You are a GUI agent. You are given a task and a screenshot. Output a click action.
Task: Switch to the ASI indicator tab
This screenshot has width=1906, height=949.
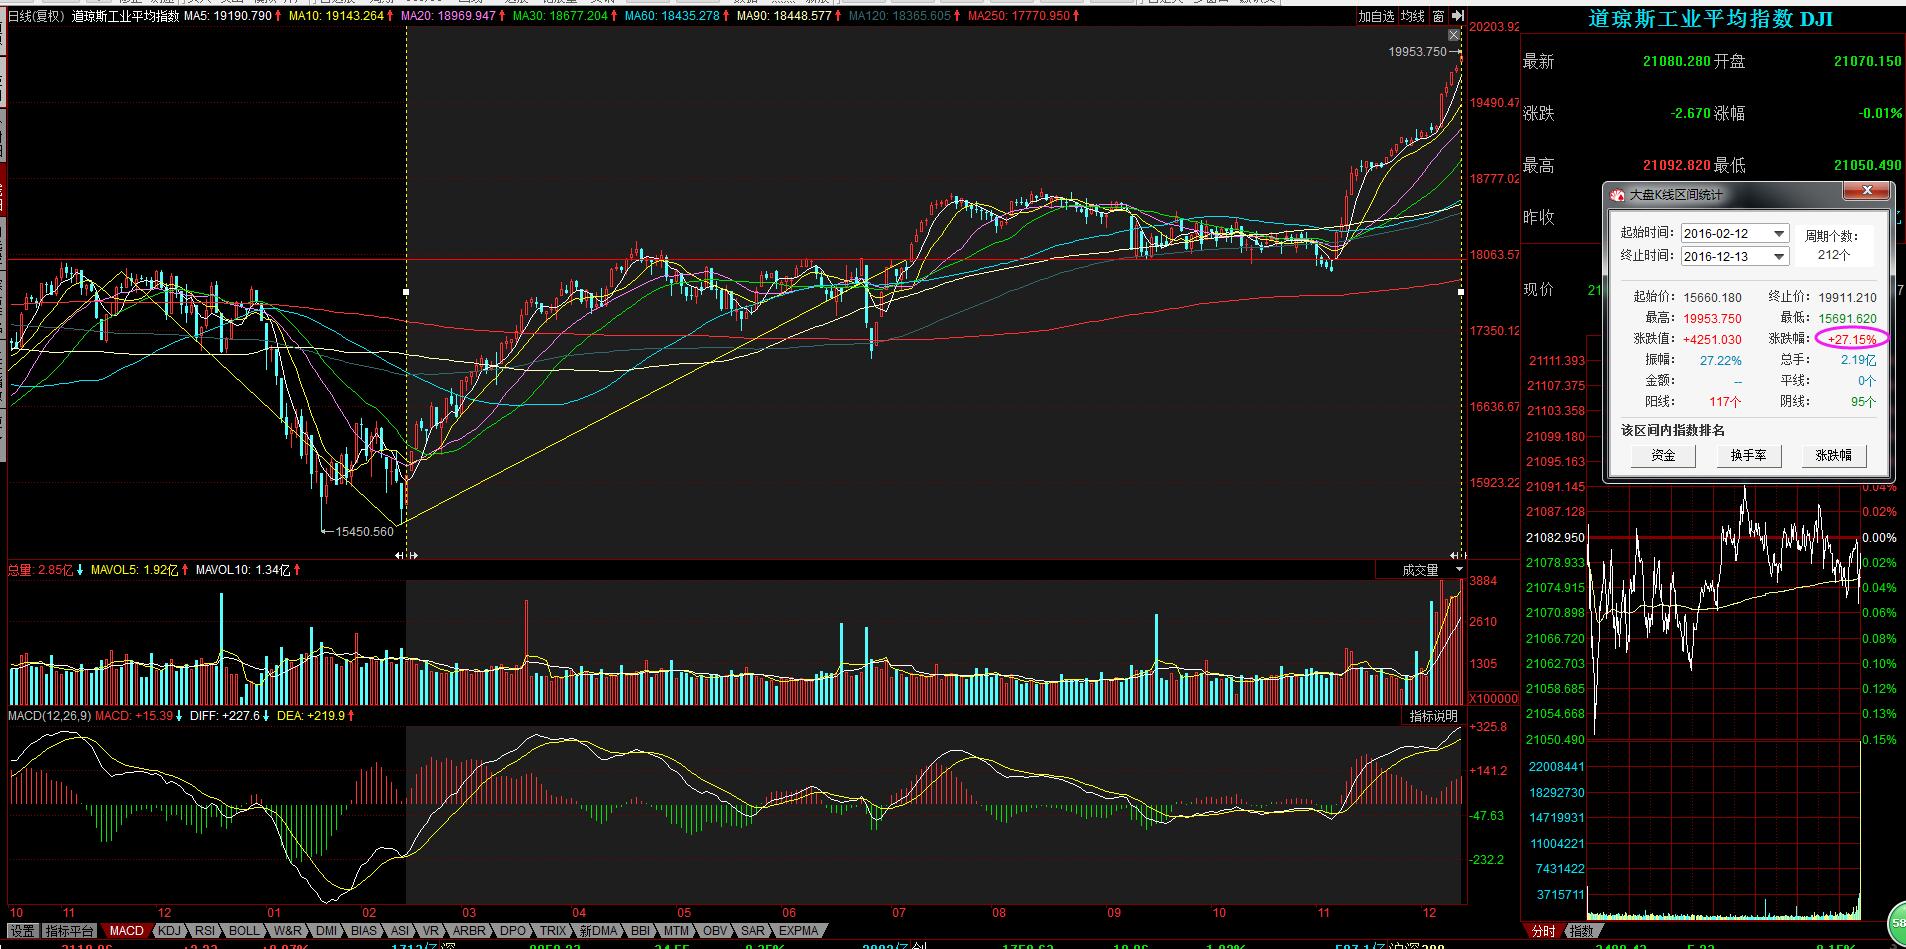[399, 931]
